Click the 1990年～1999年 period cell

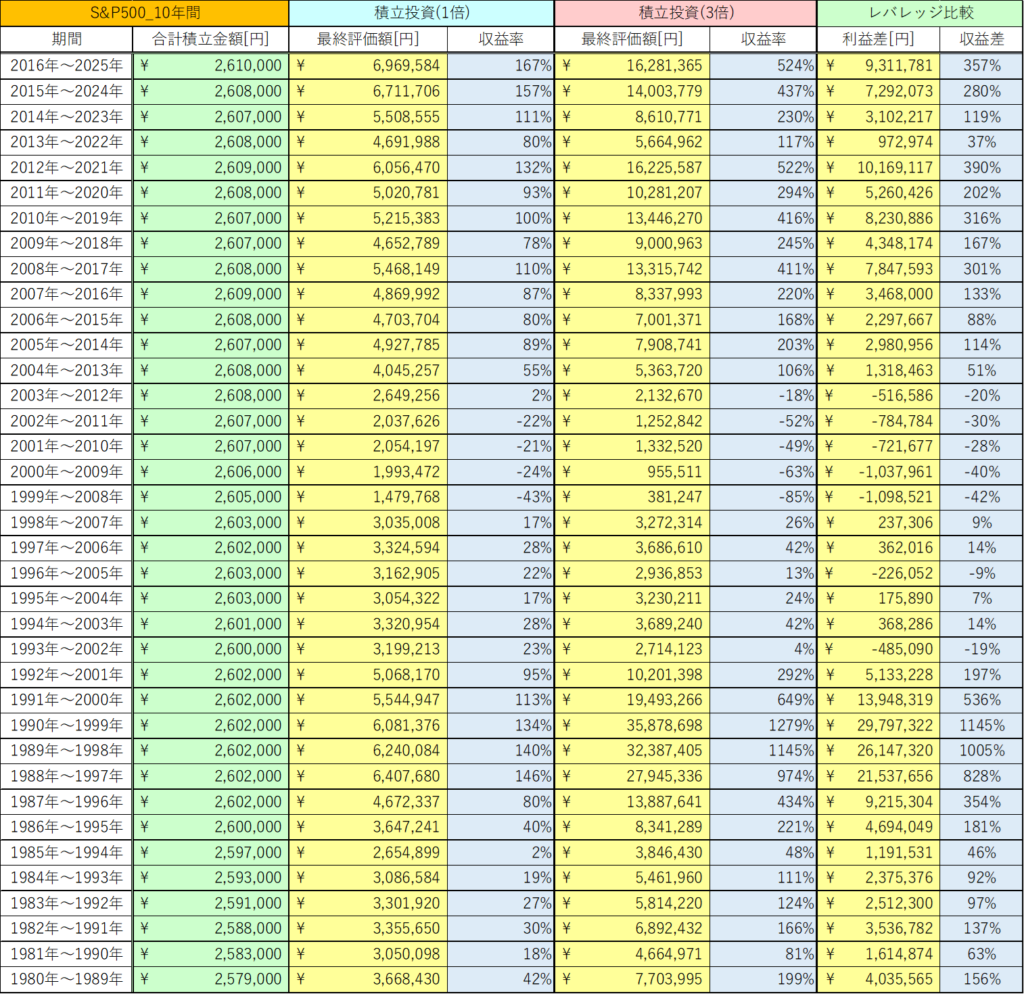[x=66, y=726]
